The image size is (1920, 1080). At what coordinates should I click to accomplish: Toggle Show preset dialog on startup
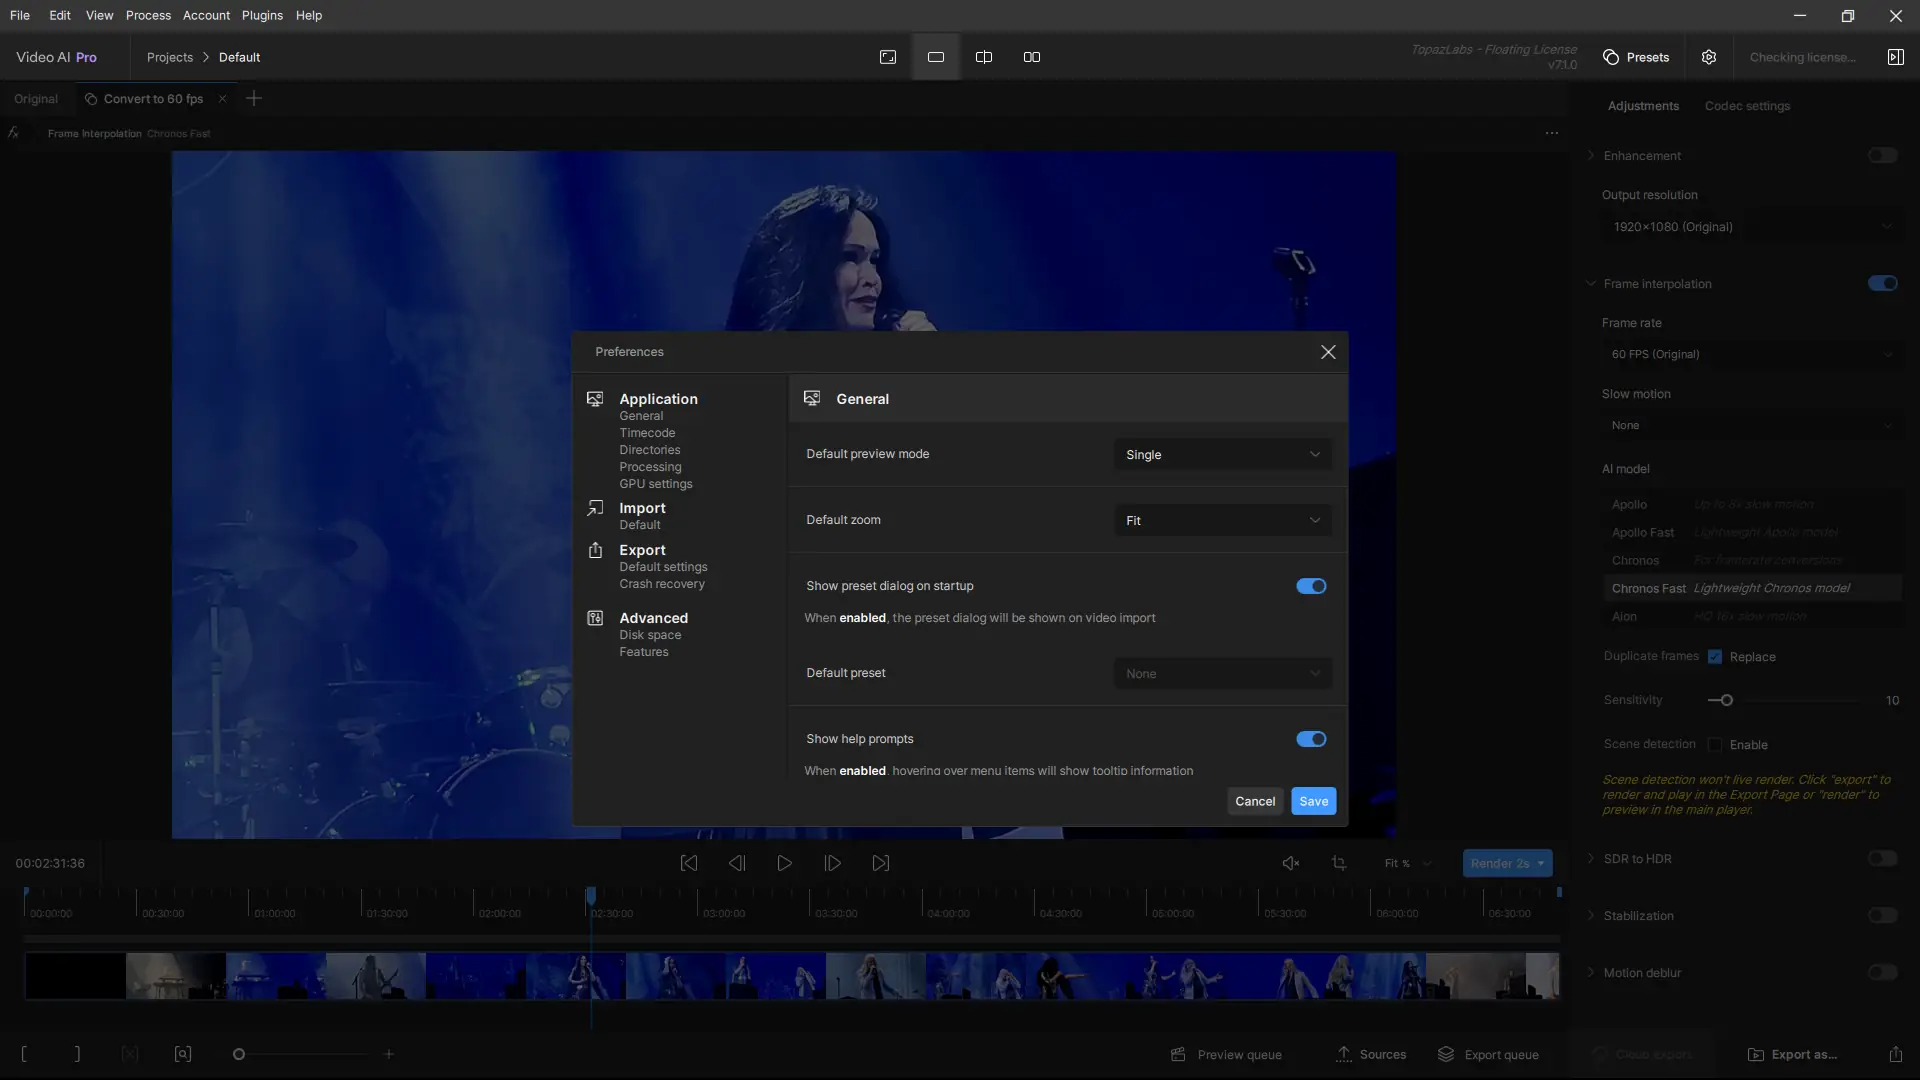point(1311,586)
